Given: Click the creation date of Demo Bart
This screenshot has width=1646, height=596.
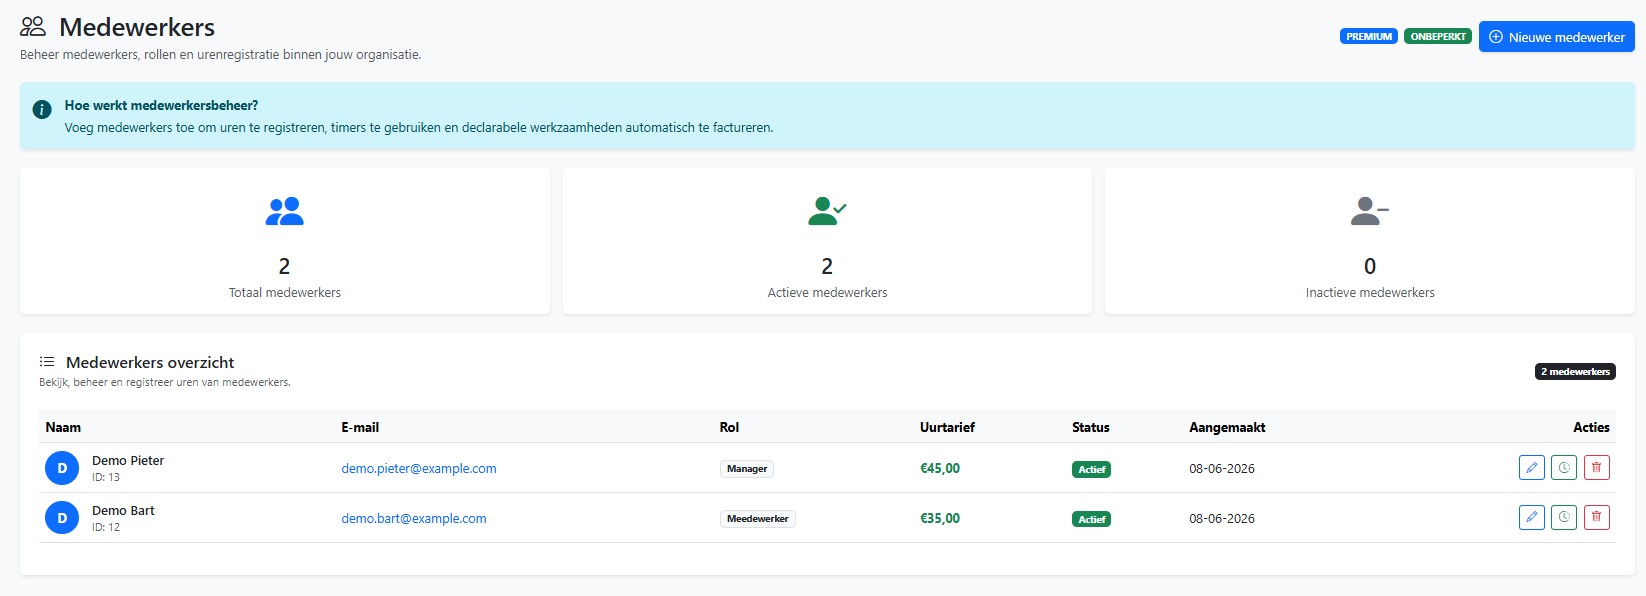Looking at the screenshot, I should (1222, 518).
